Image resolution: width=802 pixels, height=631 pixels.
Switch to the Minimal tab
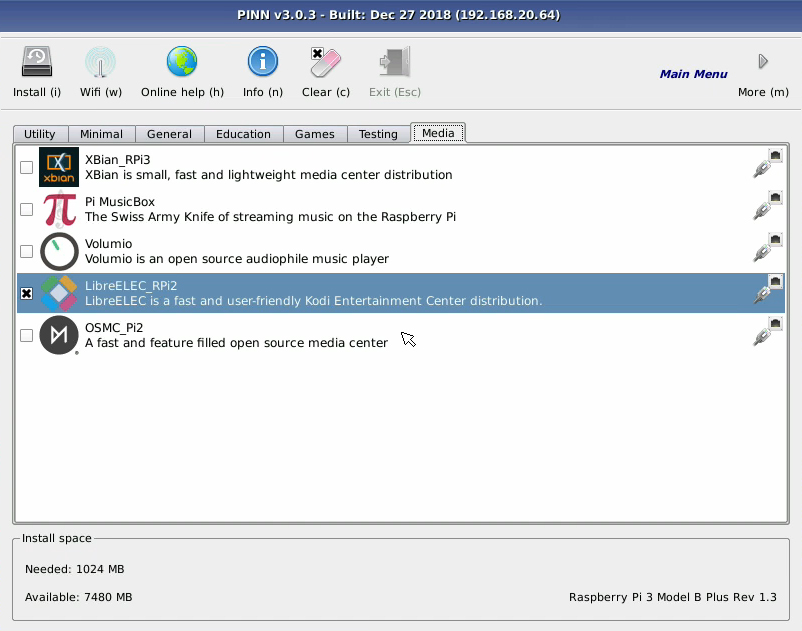(x=102, y=134)
